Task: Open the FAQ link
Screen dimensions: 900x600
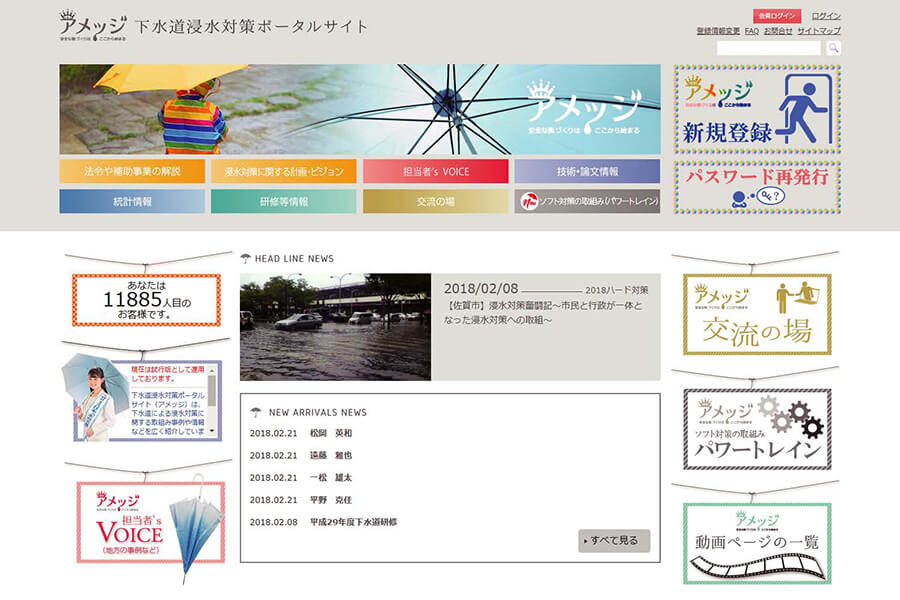Action: tap(751, 31)
